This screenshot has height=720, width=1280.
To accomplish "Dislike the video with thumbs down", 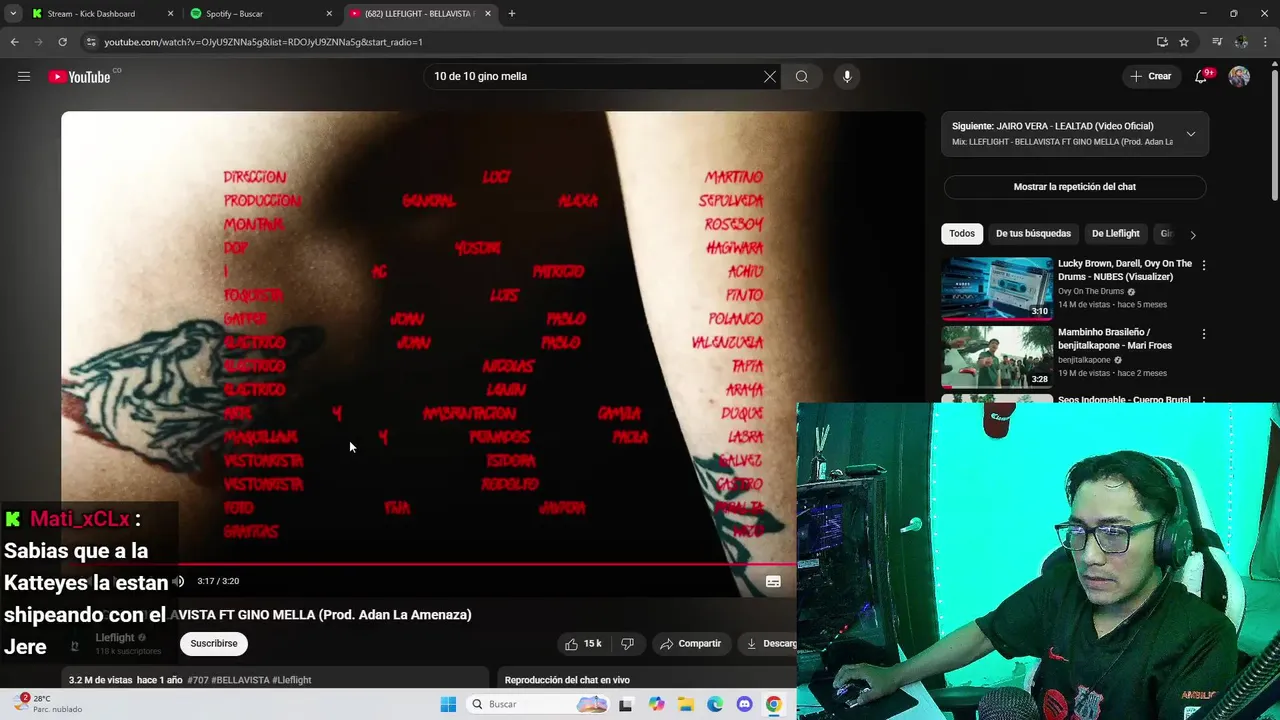I will pyautogui.click(x=627, y=644).
